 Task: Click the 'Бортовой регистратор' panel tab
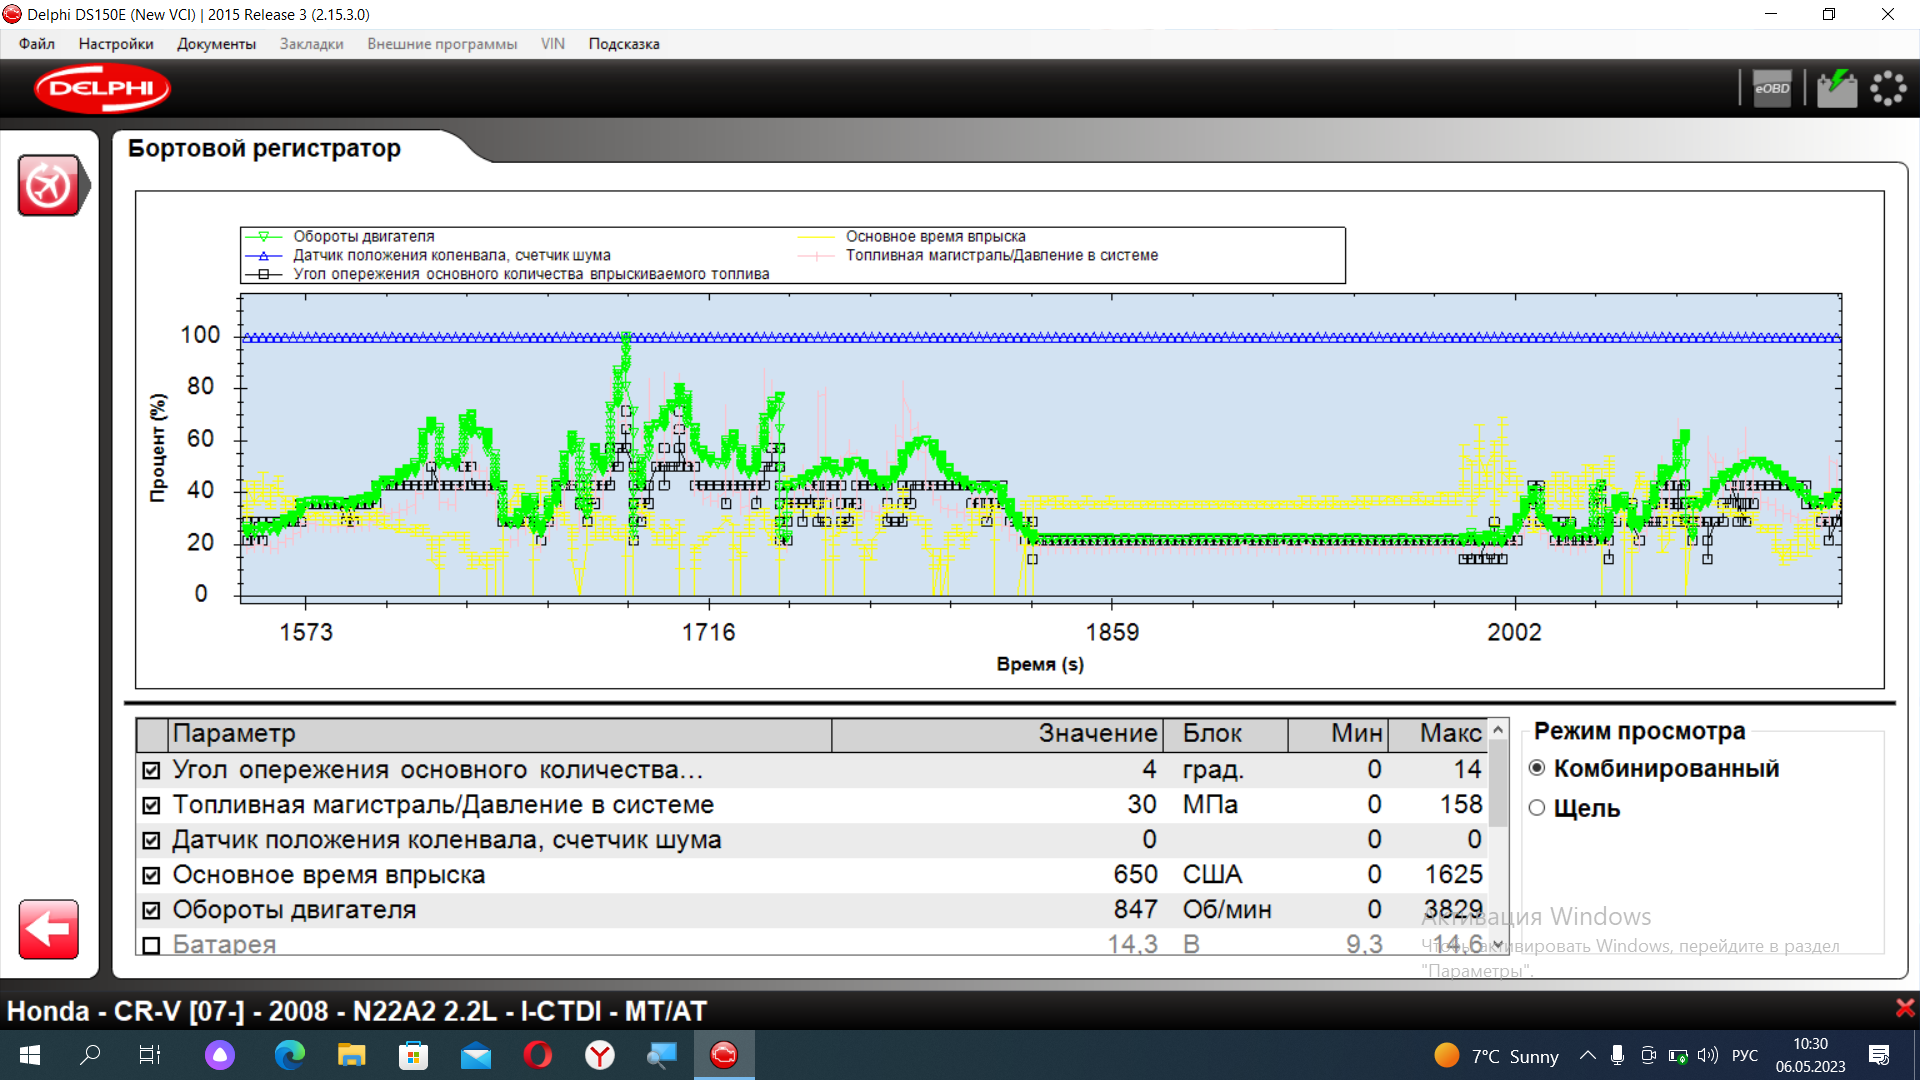pos(264,148)
